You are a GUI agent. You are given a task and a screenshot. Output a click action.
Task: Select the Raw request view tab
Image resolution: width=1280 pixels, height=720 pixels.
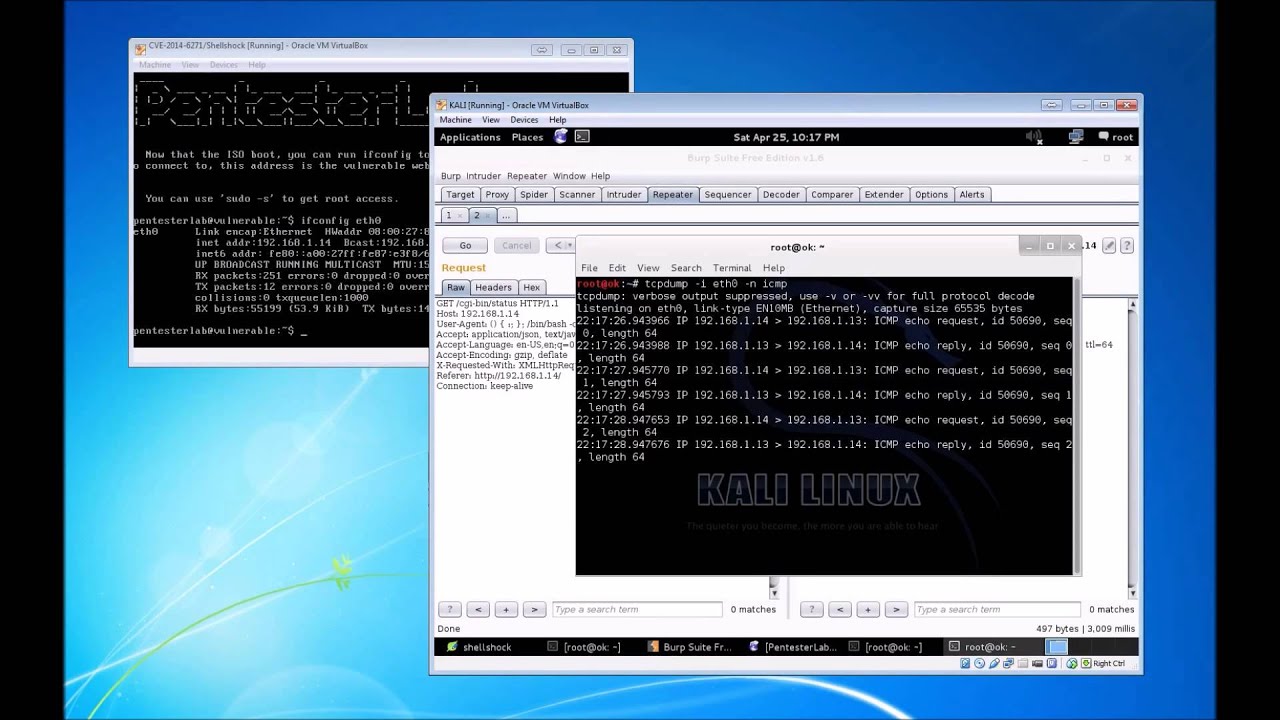click(x=456, y=287)
